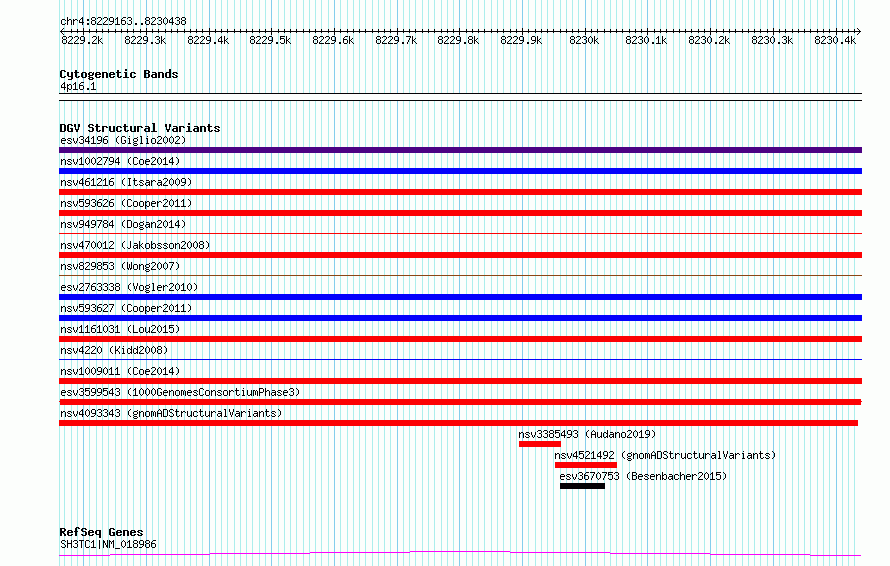
Task: Open esv3599543 (1000GenomesConsortiumPhase3) label
Action: click(180, 392)
